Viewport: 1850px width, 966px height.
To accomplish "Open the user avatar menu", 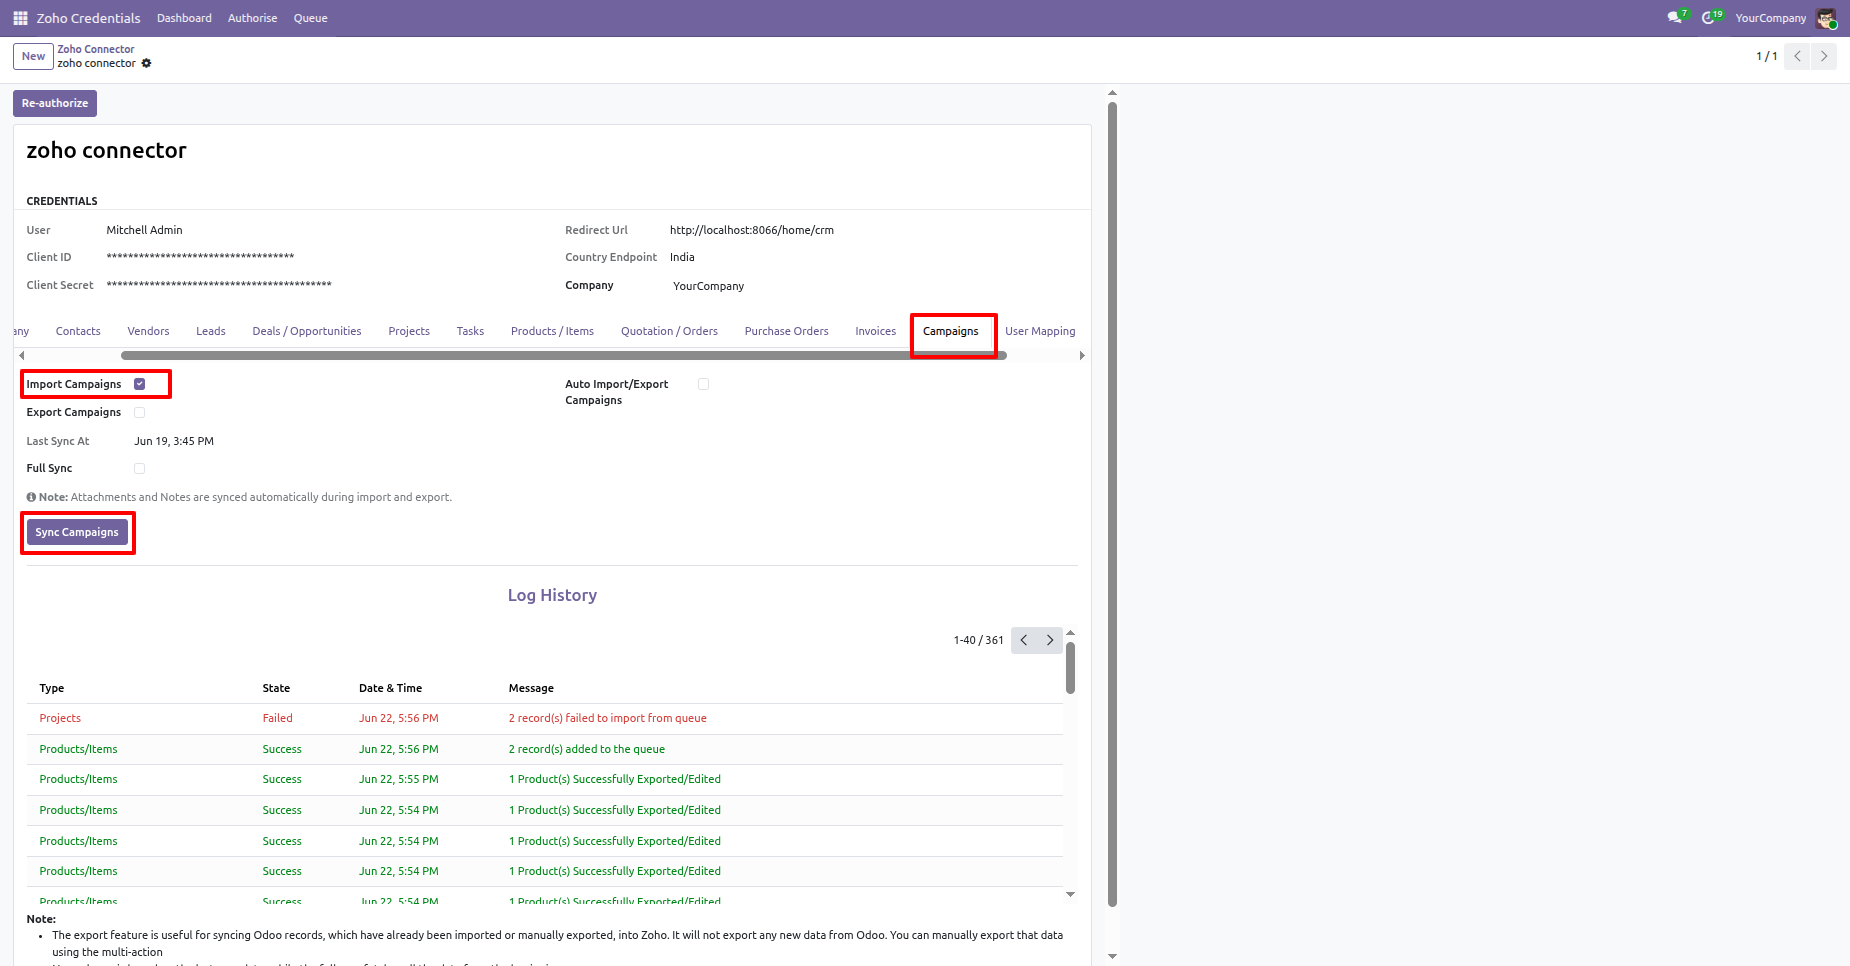I will pyautogui.click(x=1826, y=18).
